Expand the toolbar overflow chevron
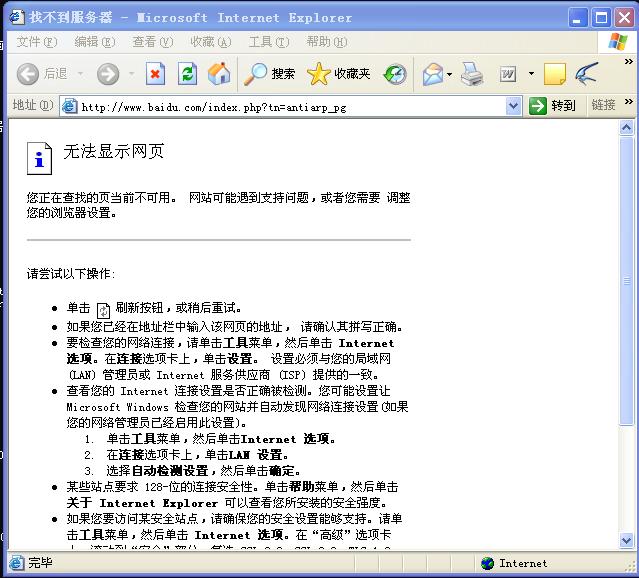This screenshot has height=578, width=639. point(628,62)
